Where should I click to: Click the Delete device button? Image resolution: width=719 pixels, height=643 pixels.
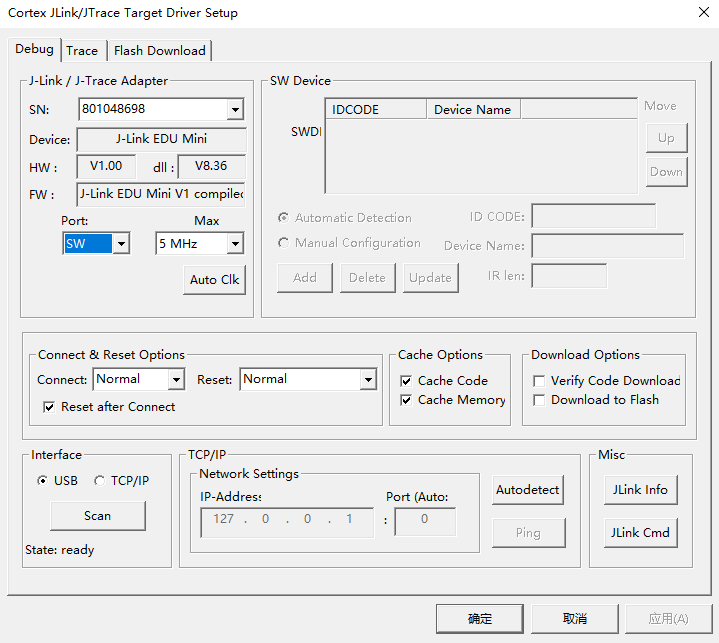(367, 278)
